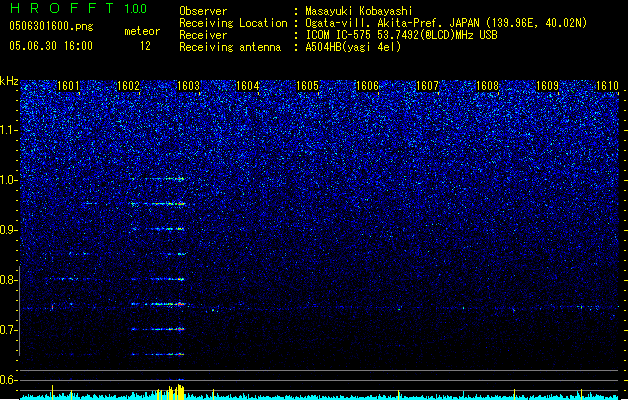Image resolution: width=629 pixels, height=400 pixels.
Task: Click the date stamp 05.06.30 16:00
Action: (x=51, y=46)
